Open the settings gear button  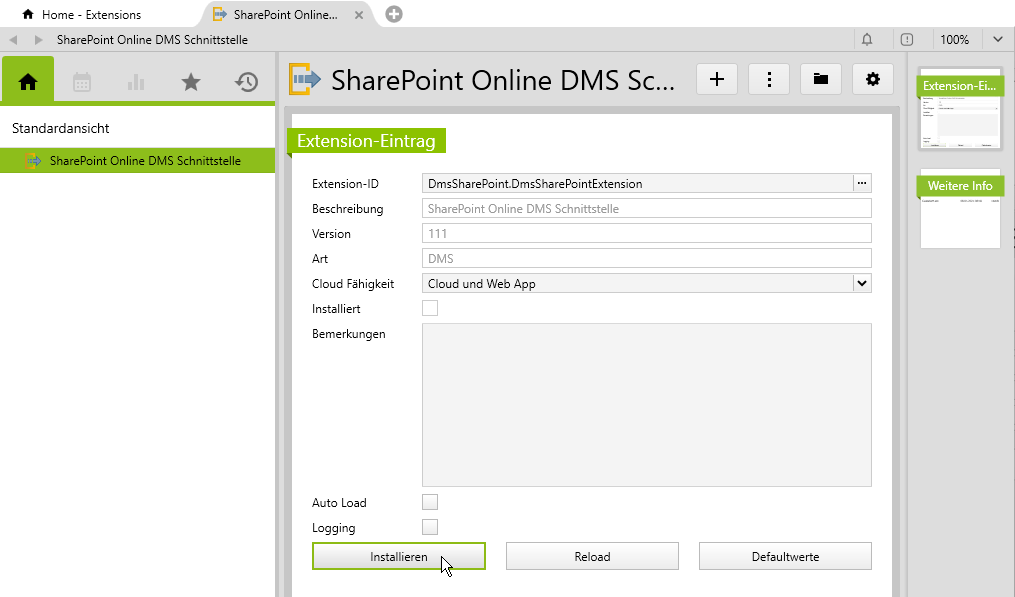873,79
